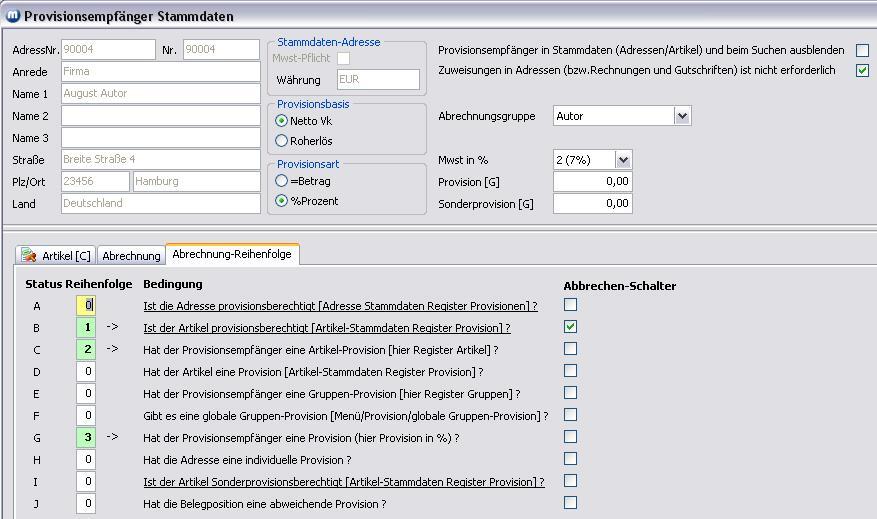Screen dimensions: 877x519
Task: Click the application icon in the title bar
Action: click(13, 16)
